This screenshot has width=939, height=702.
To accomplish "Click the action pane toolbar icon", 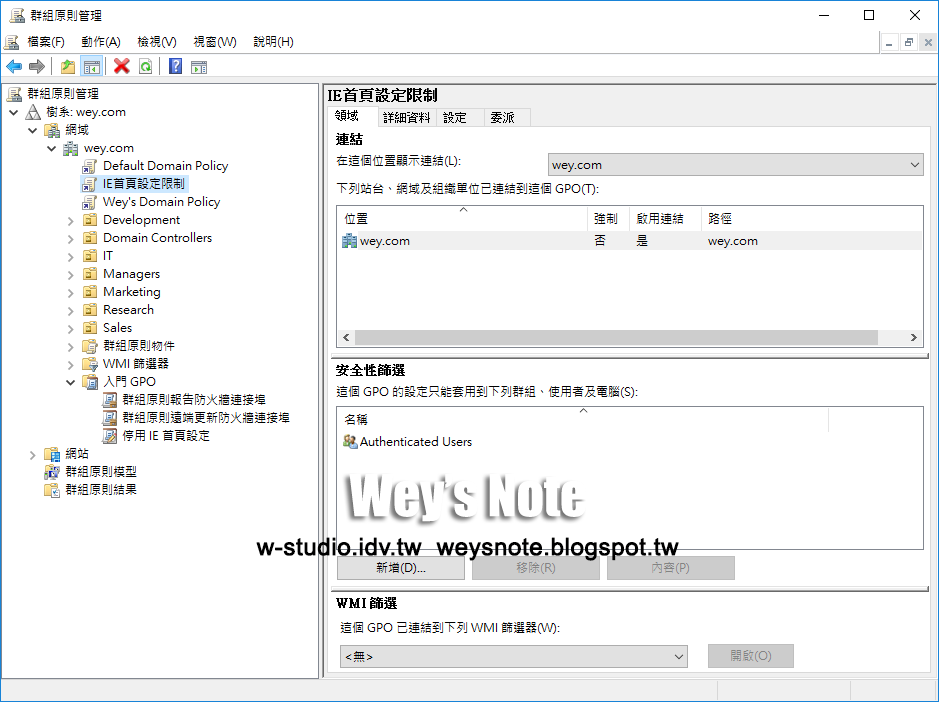I will point(199,67).
